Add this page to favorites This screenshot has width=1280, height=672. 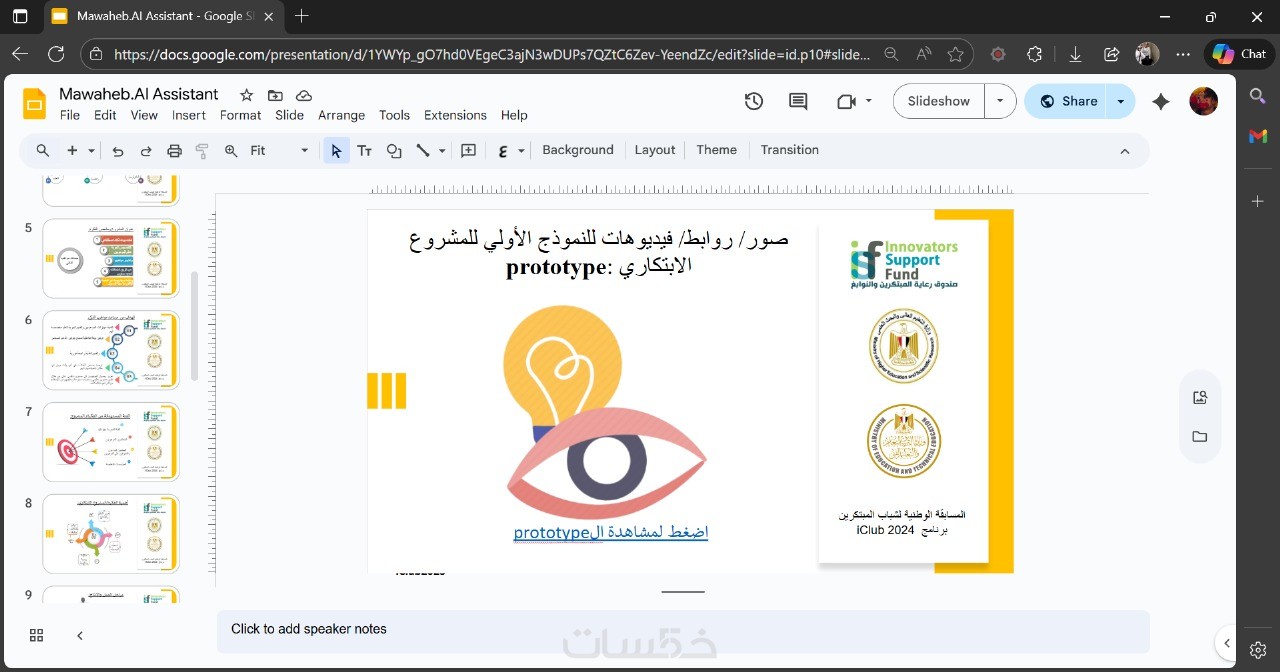[956, 55]
